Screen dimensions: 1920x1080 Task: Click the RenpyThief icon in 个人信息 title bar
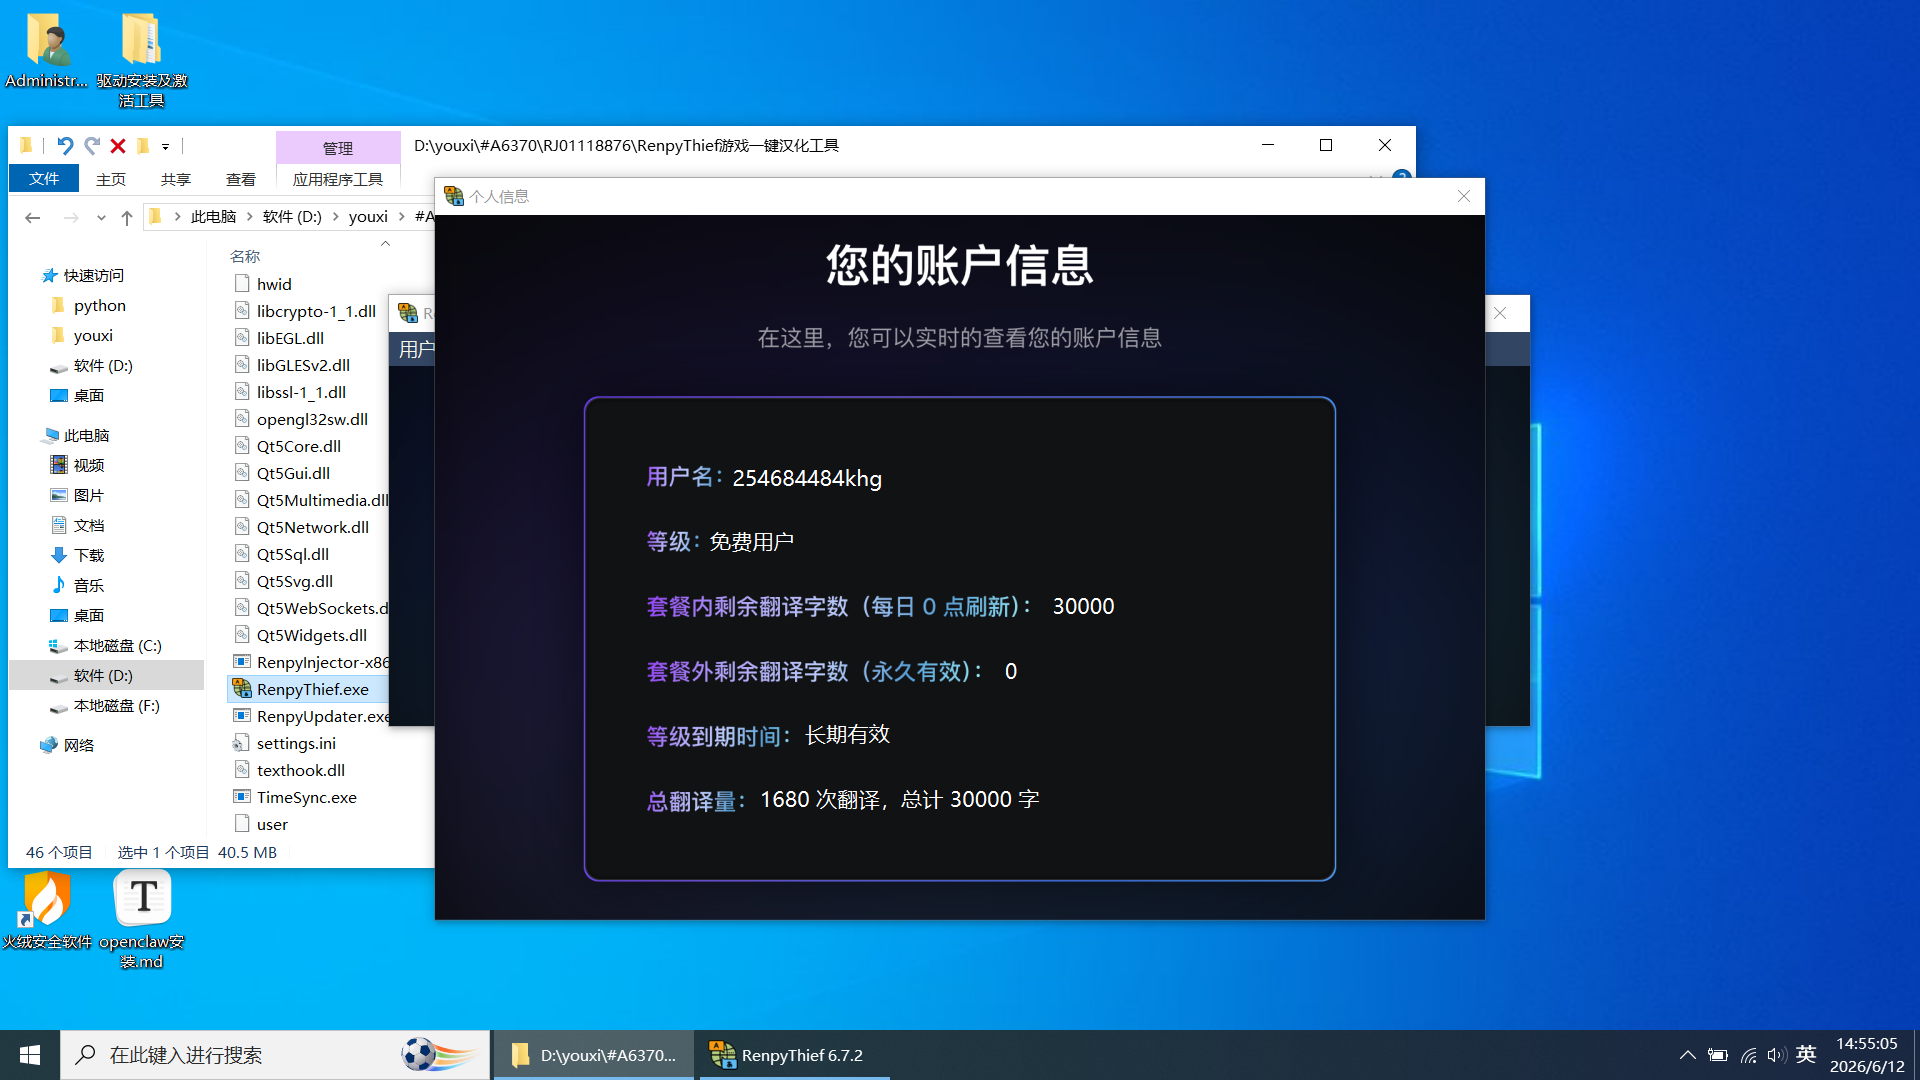click(x=454, y=196)
